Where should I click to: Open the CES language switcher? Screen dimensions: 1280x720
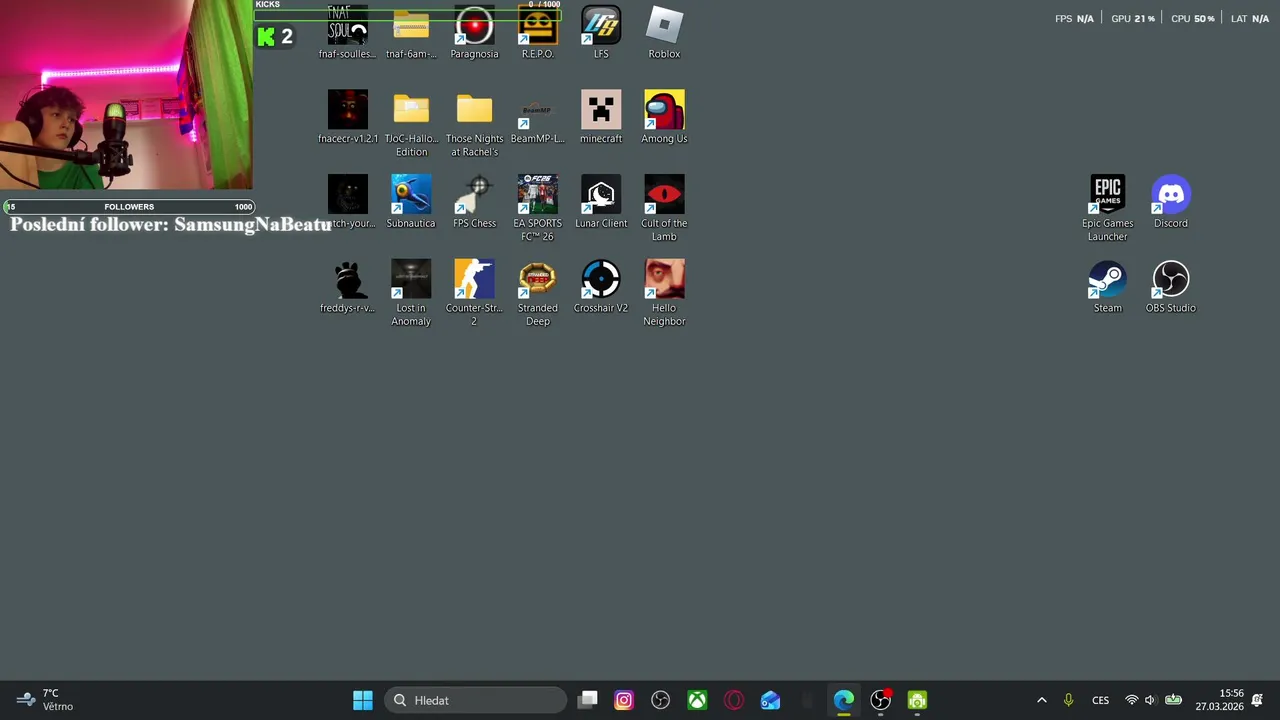click(1100, 700)
